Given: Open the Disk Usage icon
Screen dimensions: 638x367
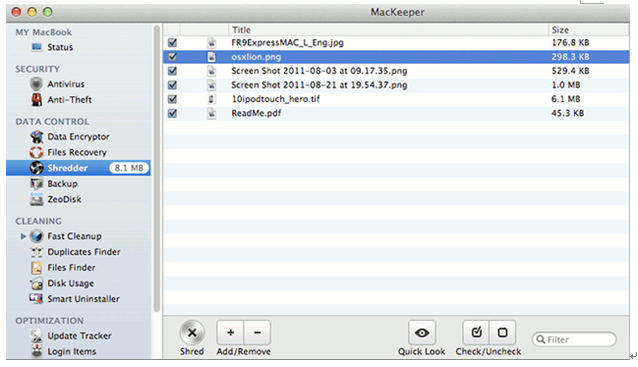Looking at the screenshot, I should pyautogui.click(x=36, y=284).
